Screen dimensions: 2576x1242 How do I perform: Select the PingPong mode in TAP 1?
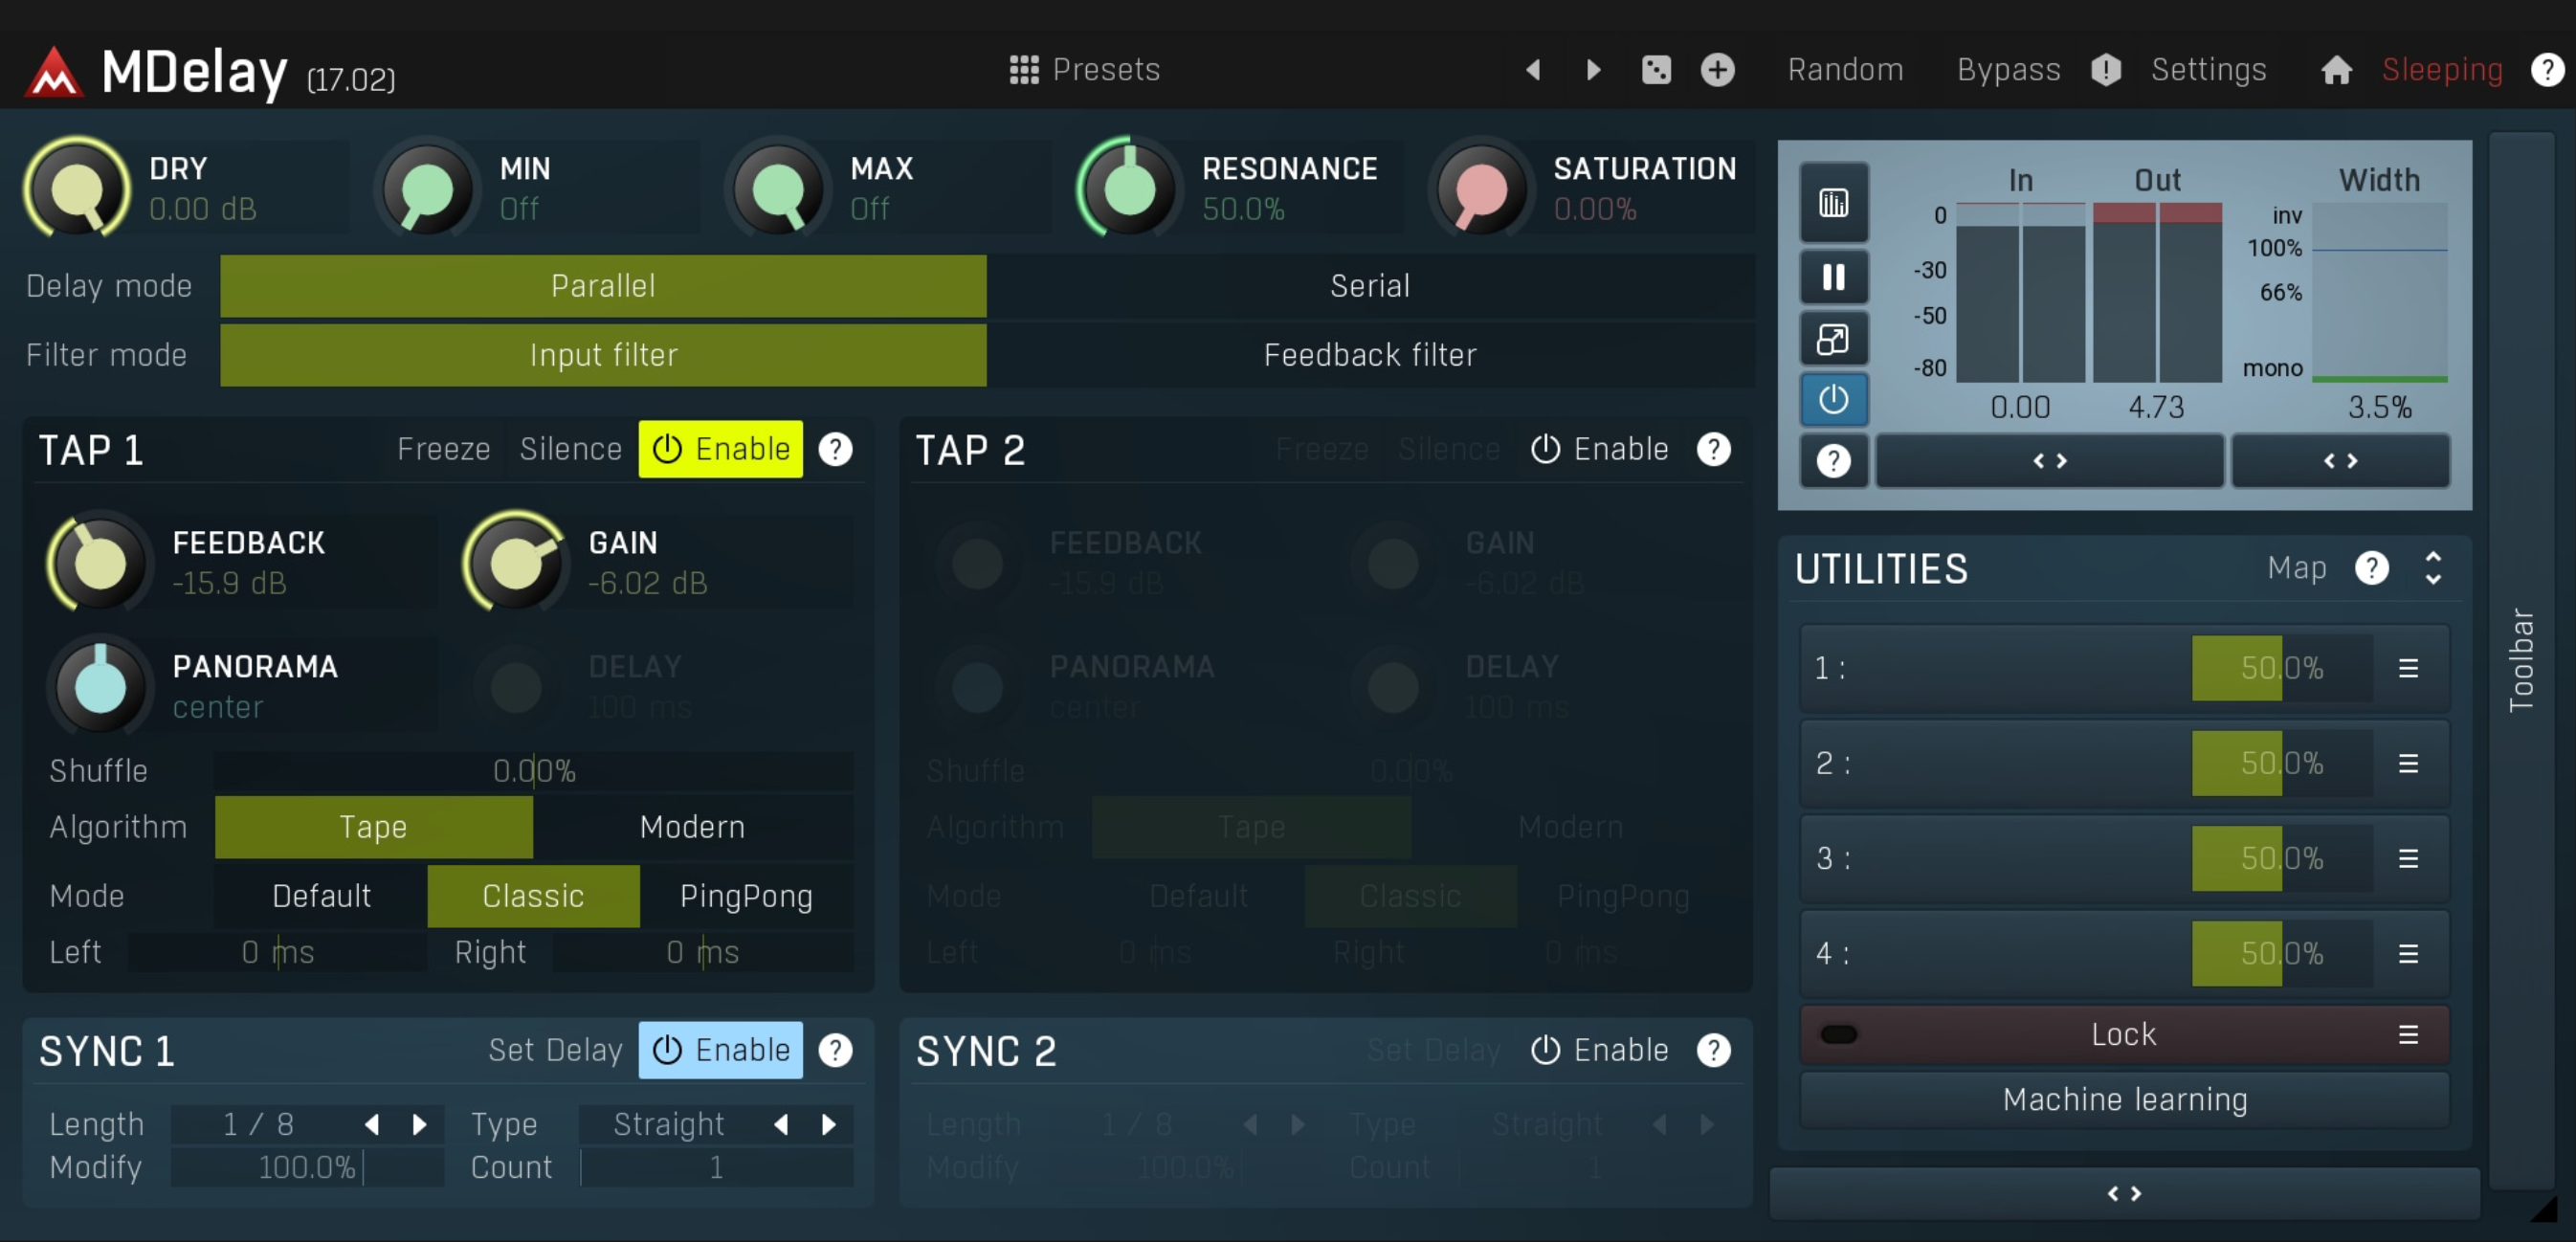[x=745, y=896]
